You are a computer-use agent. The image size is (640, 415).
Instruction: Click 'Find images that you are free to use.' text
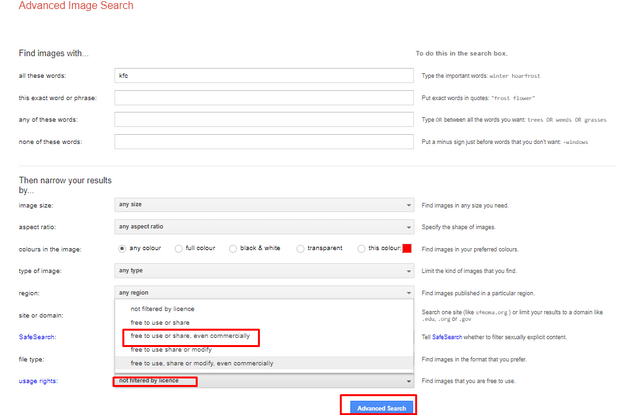tap(469, 381)
